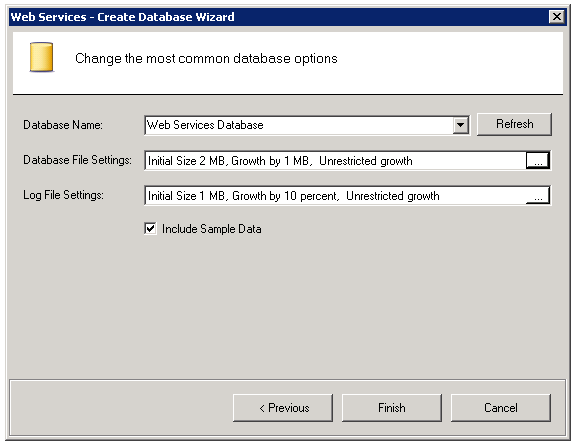Select the Database File Settings text field
575x445 pixels.
tap(336, 160)
